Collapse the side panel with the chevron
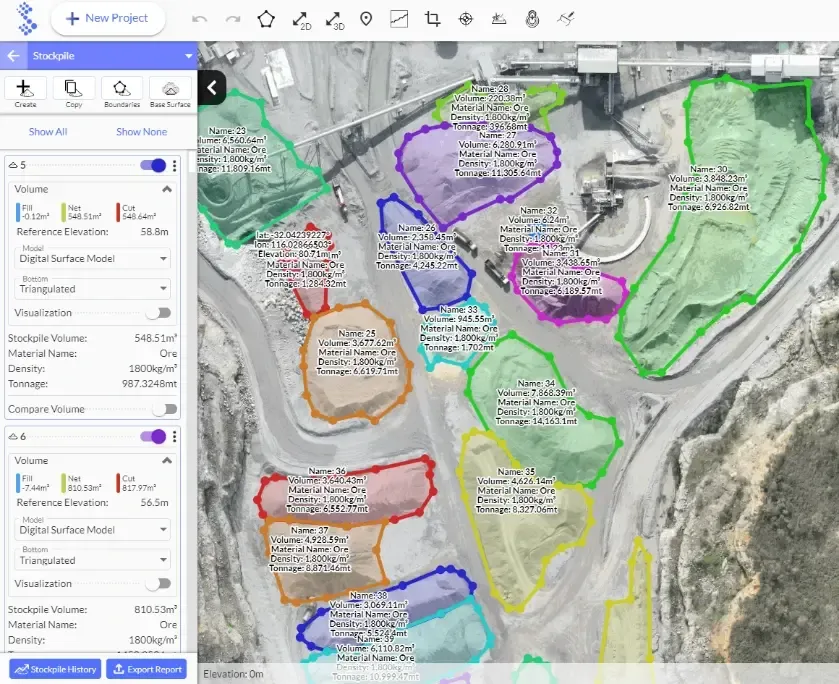Screen dimensions: 839x684 [x=212, y=87]
